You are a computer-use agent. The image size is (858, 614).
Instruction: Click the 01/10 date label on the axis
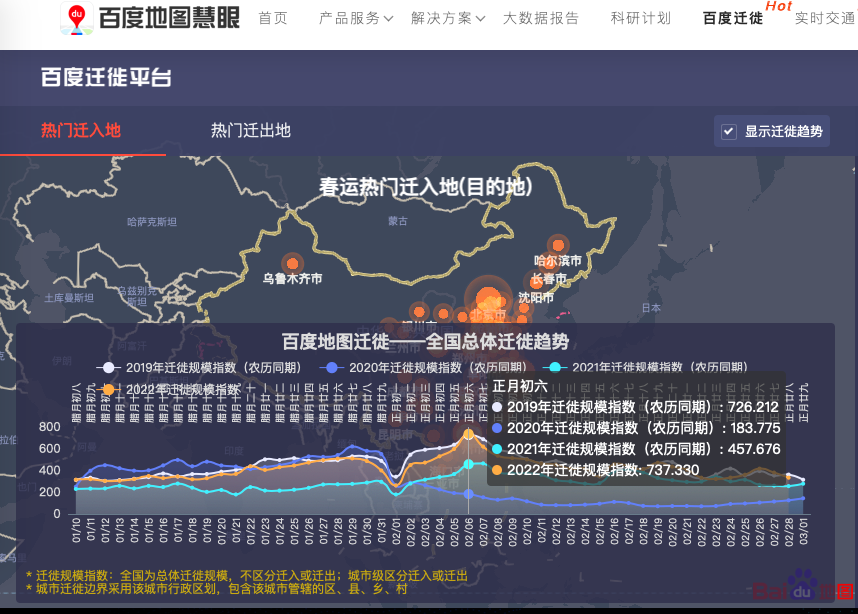pyautogui.click(x=76, y=530)
